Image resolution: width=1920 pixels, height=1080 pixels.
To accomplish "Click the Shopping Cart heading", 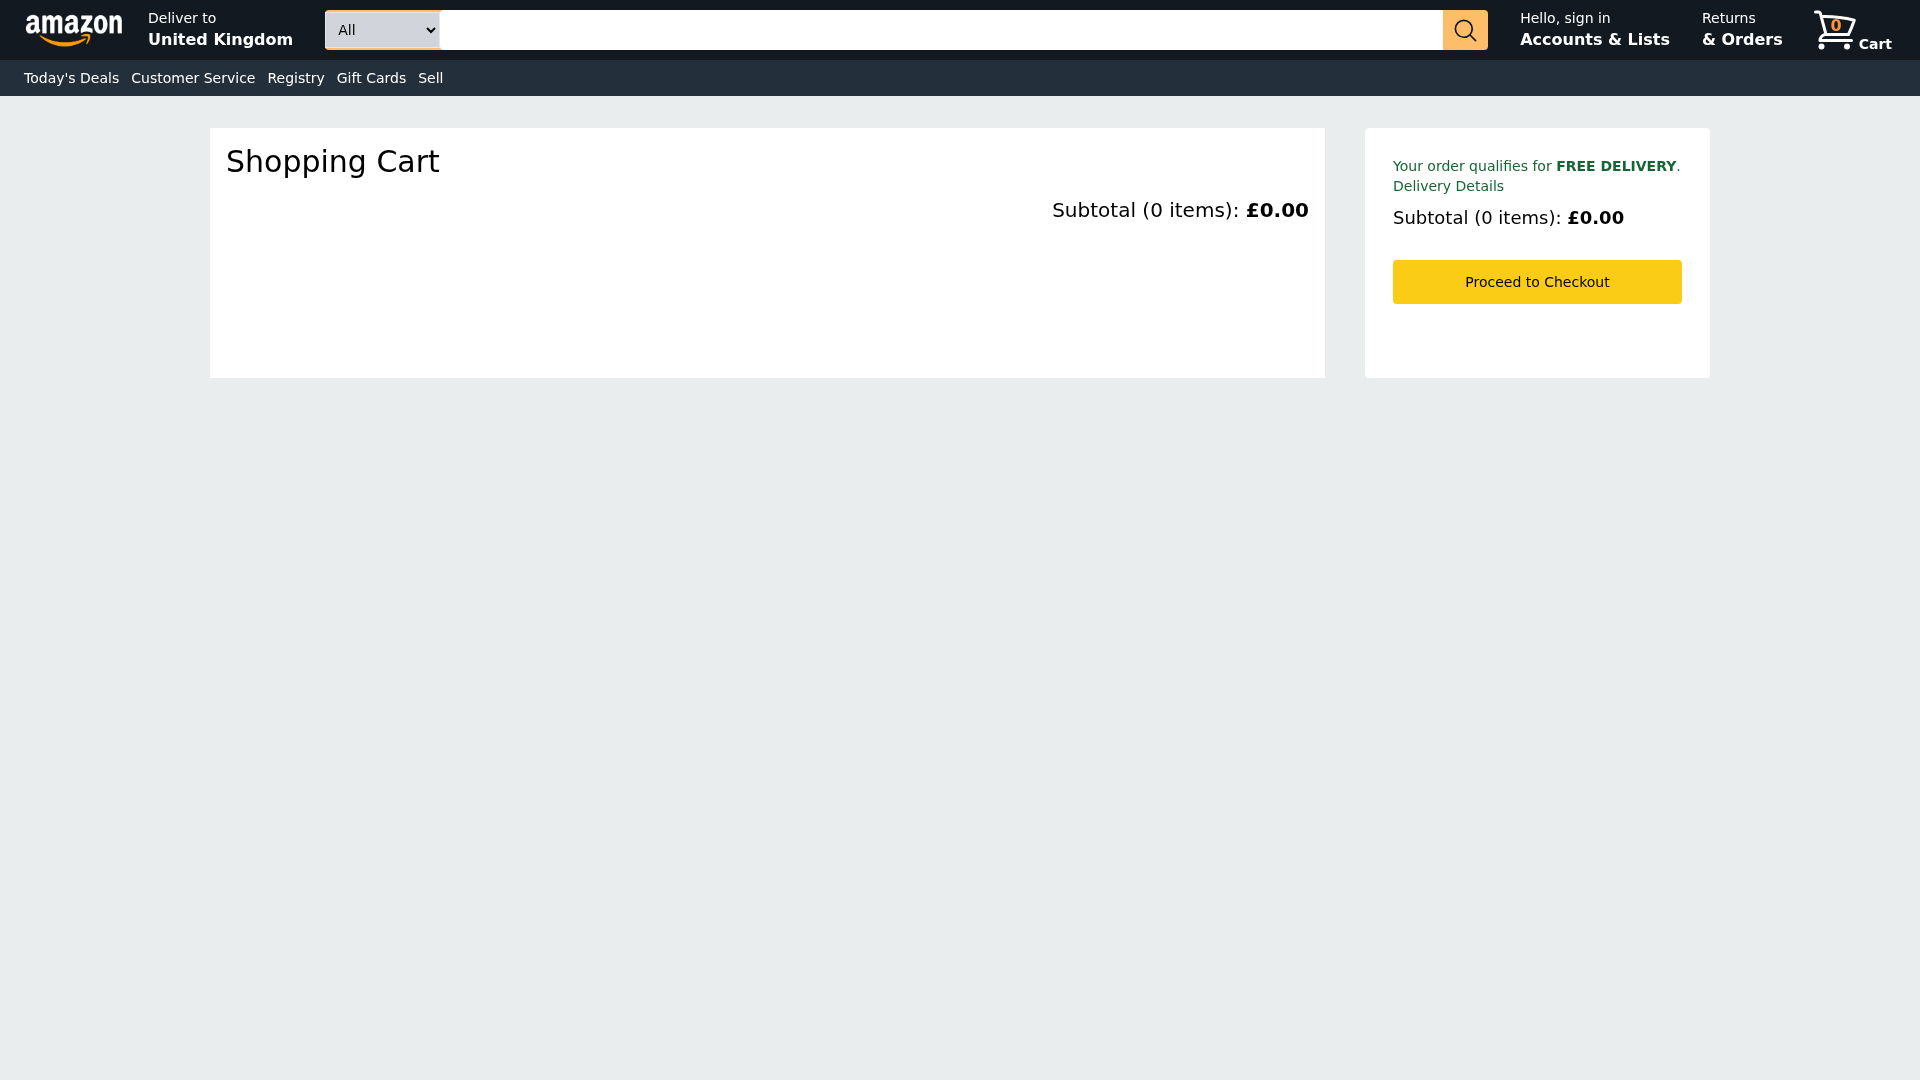I will (333, 161).
